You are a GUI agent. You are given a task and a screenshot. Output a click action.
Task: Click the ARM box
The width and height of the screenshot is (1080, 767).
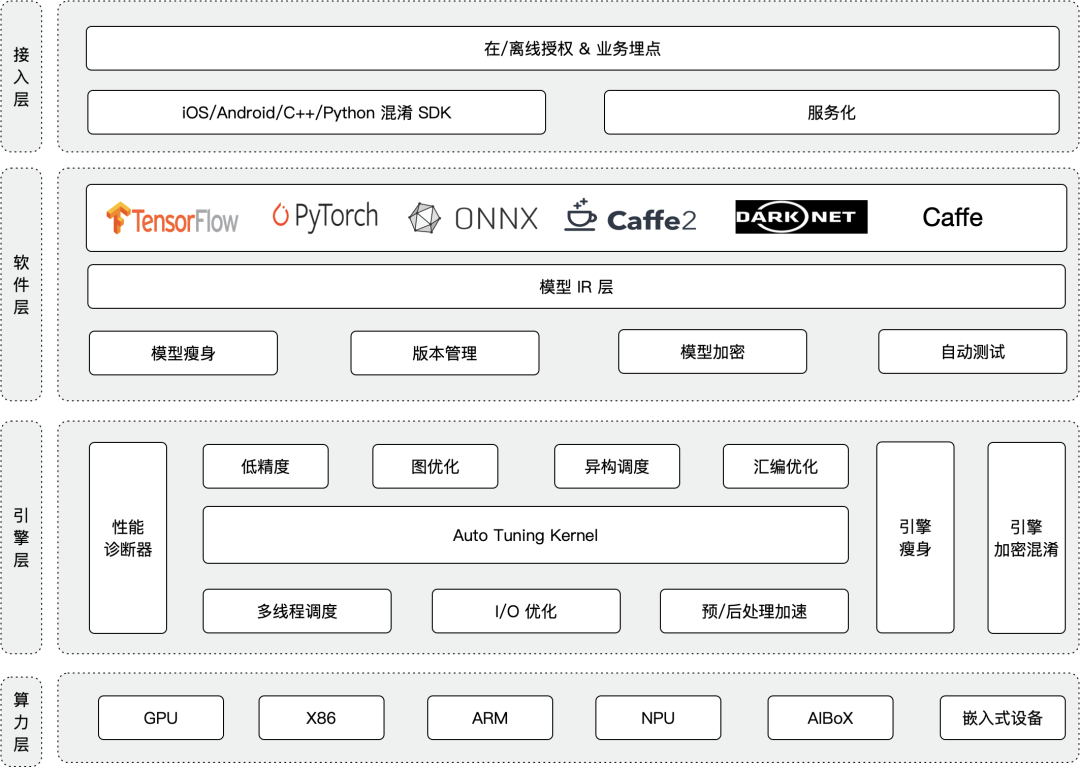pyautogui.click(x=490, y=717)
